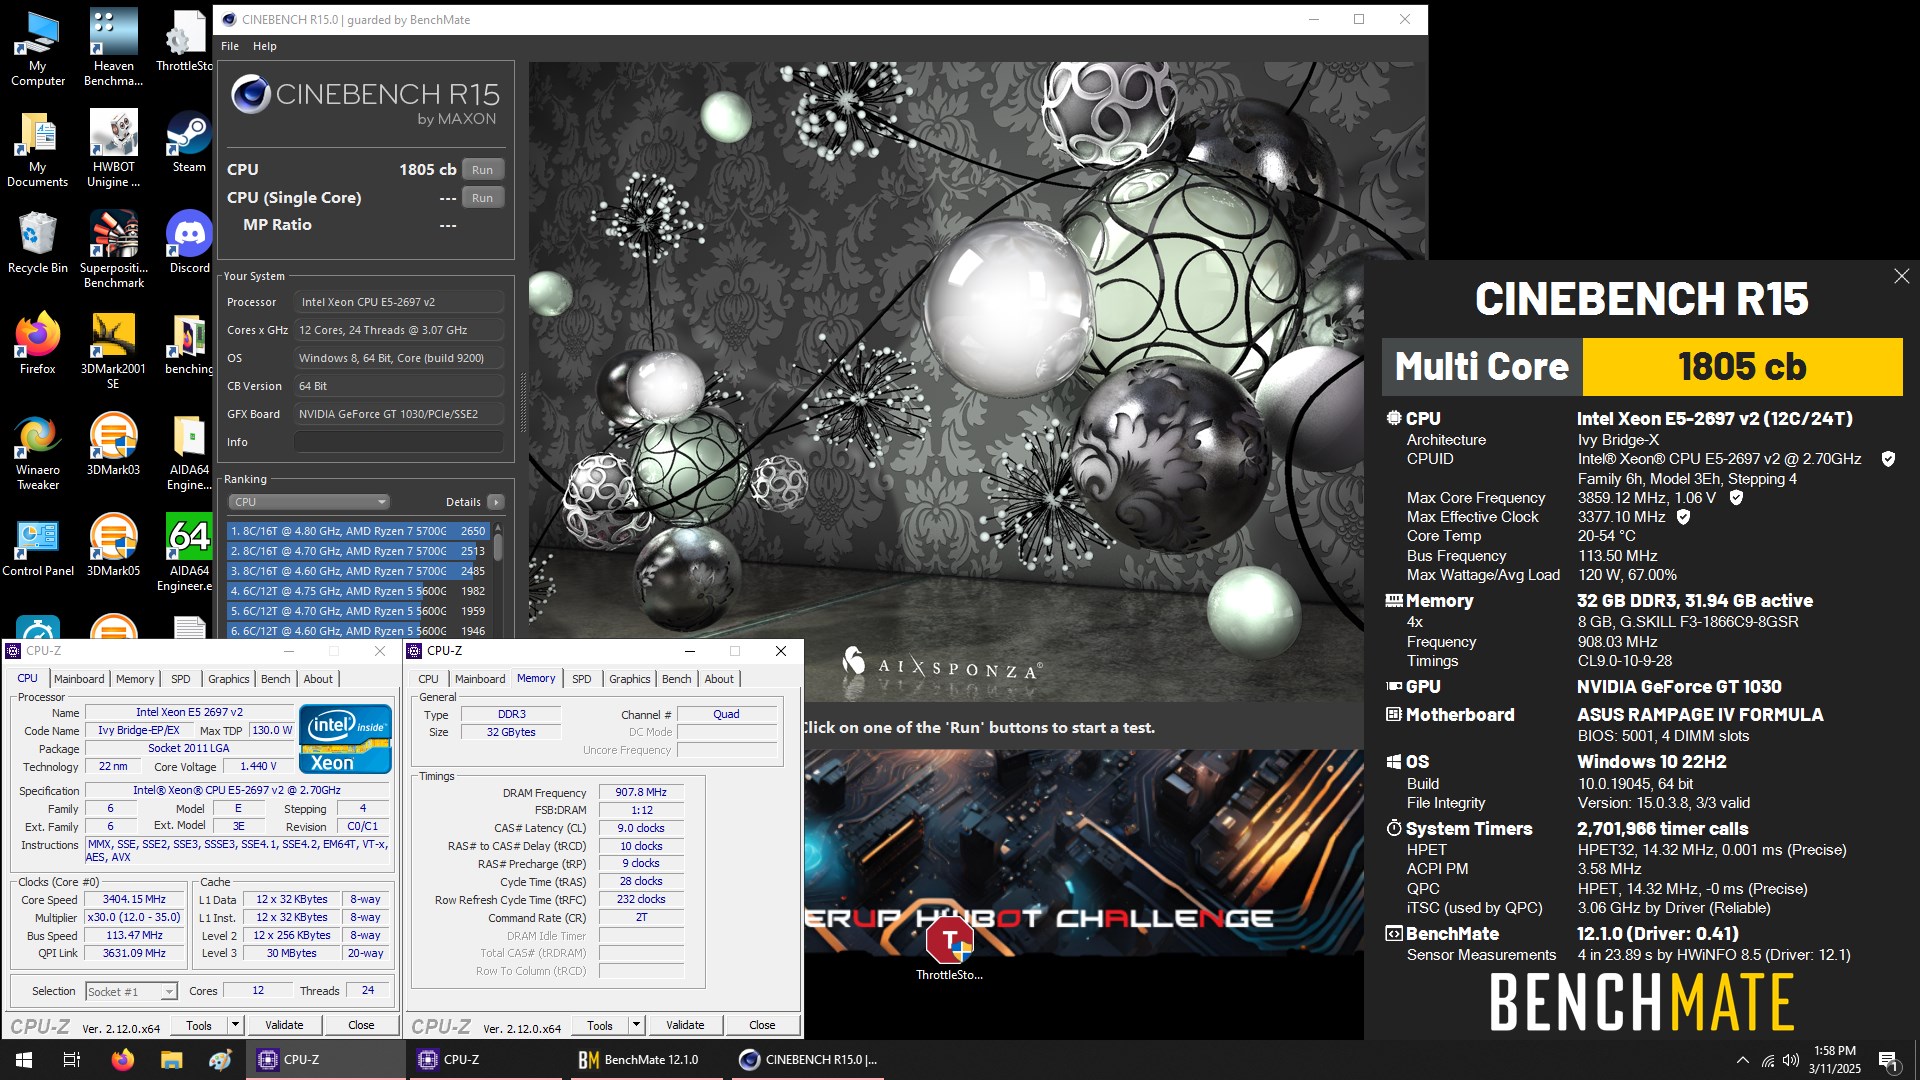1920x1080 pixels.
Task: Close the BenchMate result overlay
Action: (x=1901, y=276)
